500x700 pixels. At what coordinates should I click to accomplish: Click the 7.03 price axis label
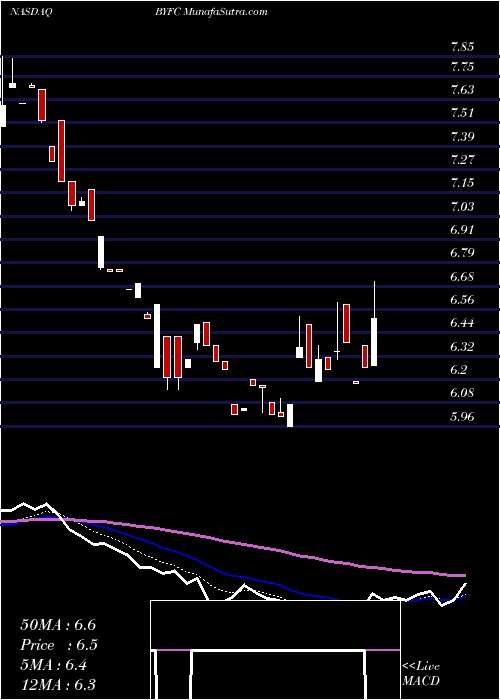pyautogui.click(x=462, y=206)
